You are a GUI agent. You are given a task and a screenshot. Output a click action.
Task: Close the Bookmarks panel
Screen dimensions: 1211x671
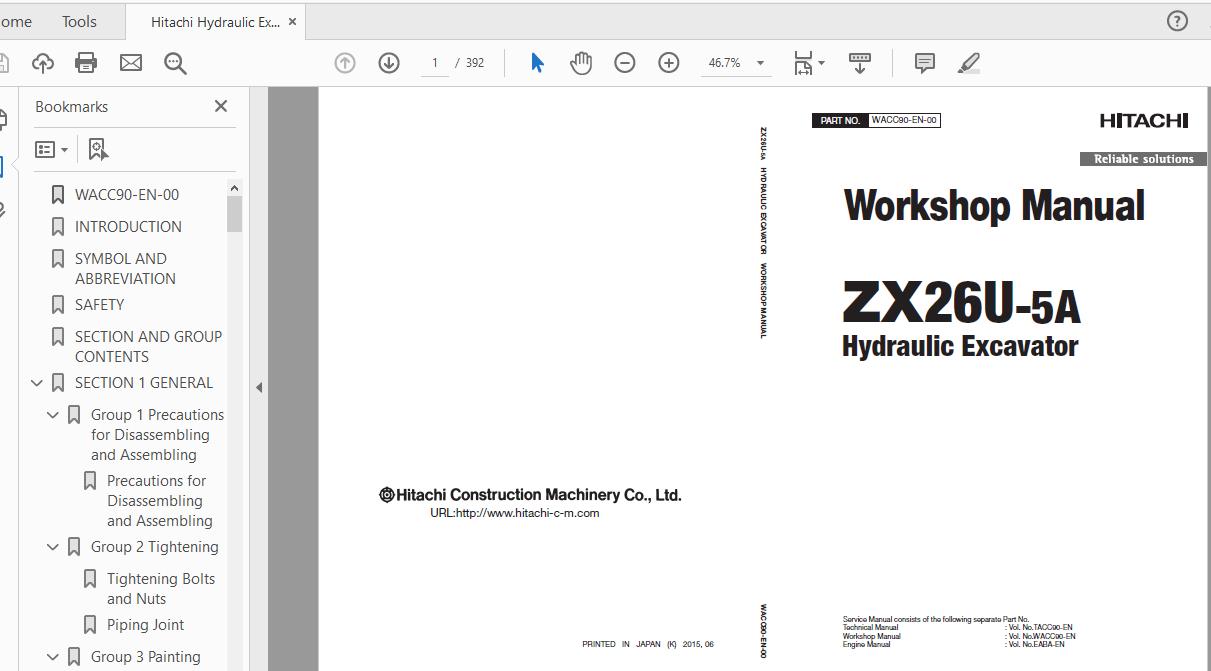(221, 106)
